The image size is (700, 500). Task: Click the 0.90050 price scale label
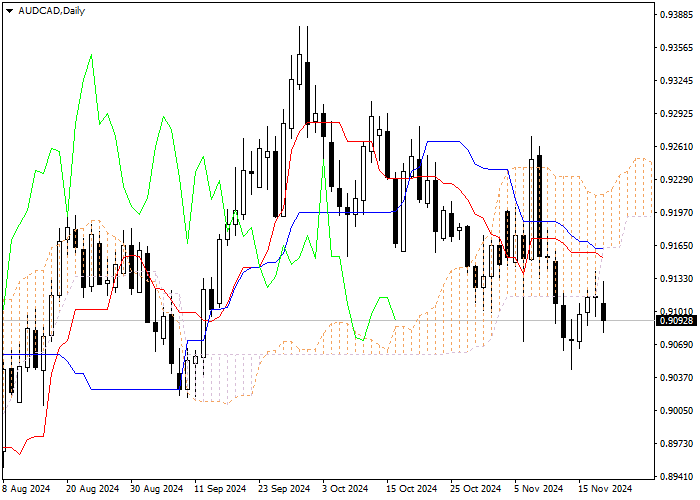(x=676, y=411)
